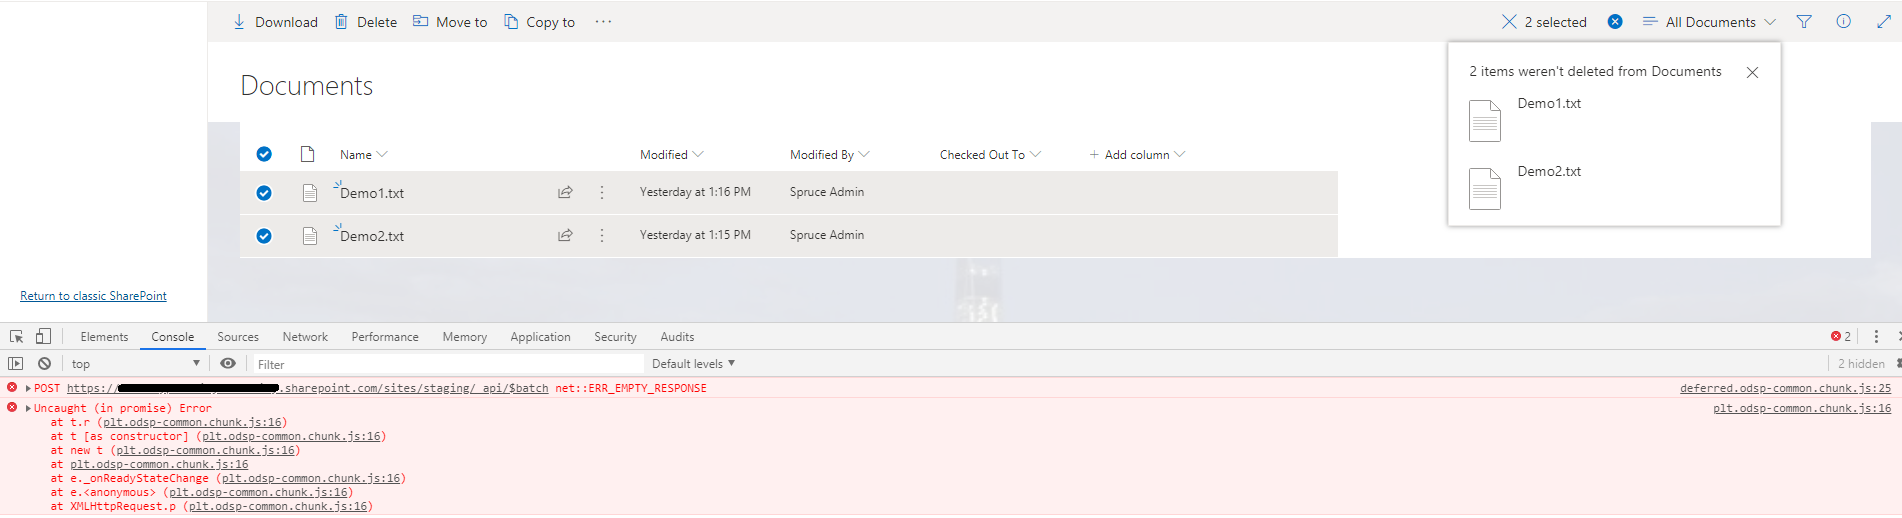
Task: Expand the Name column header menu
Action: [363, 155]
